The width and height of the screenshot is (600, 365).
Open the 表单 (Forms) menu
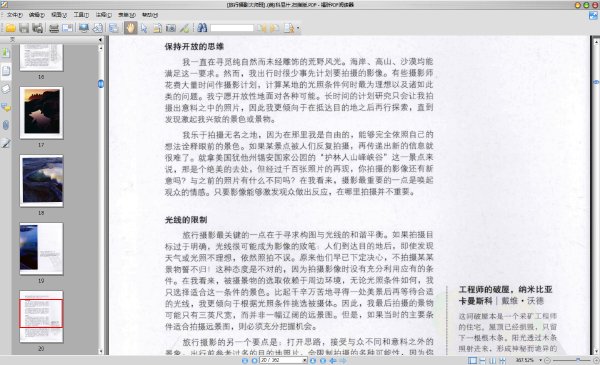(127, 15)
